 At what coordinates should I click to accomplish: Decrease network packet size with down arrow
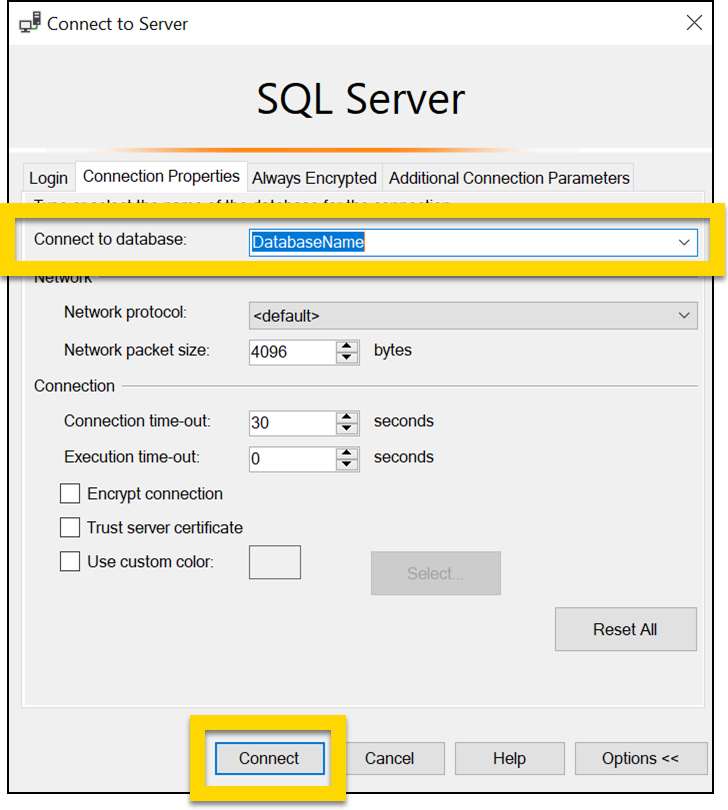click(347, 357)
